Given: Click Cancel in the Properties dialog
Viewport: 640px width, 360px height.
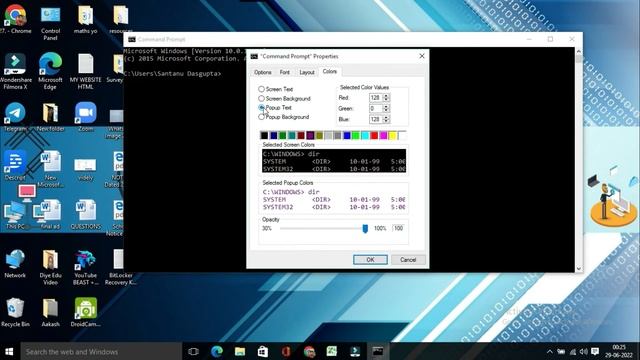Looking at the screenshot, I should click(408, 260).
